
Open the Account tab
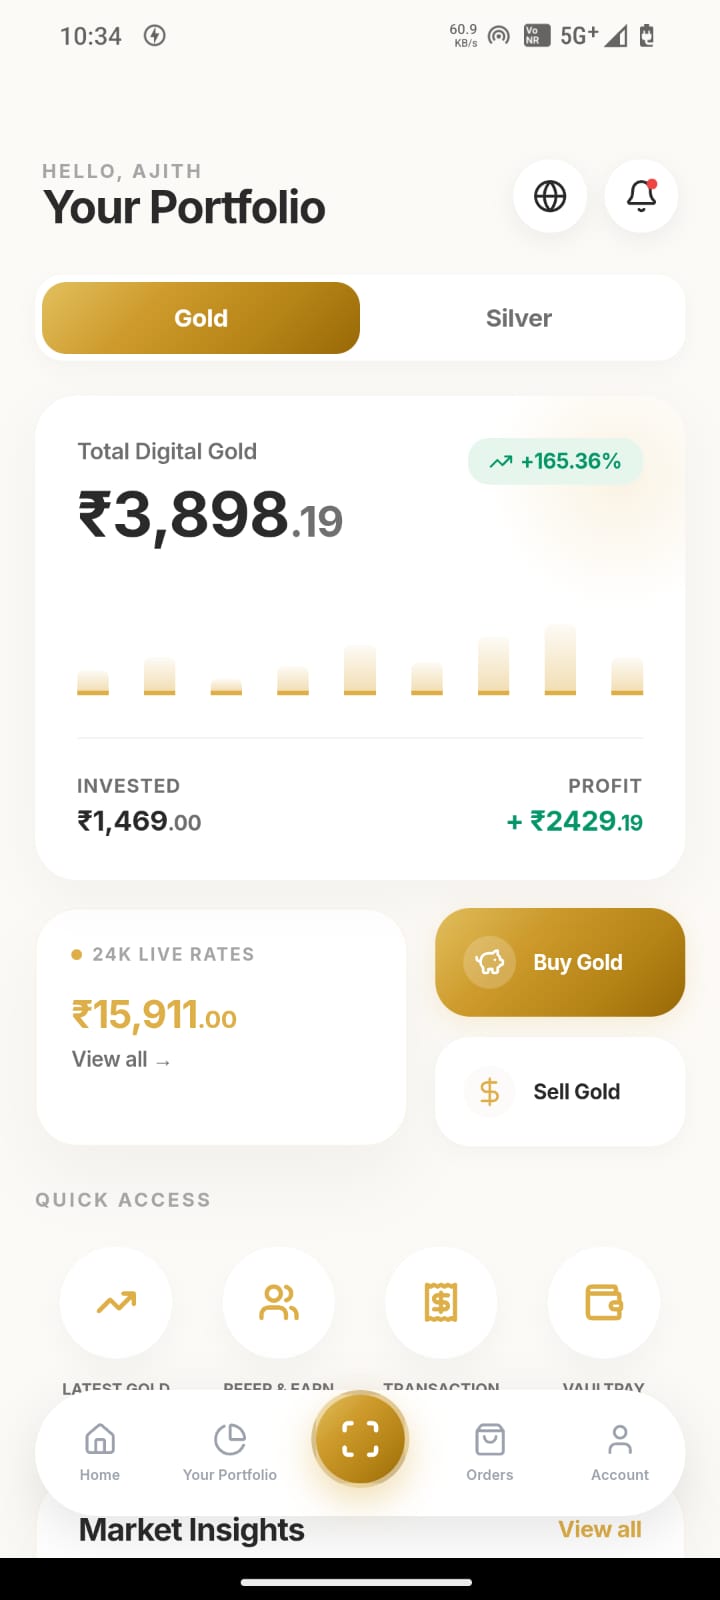coord(619,1450)
